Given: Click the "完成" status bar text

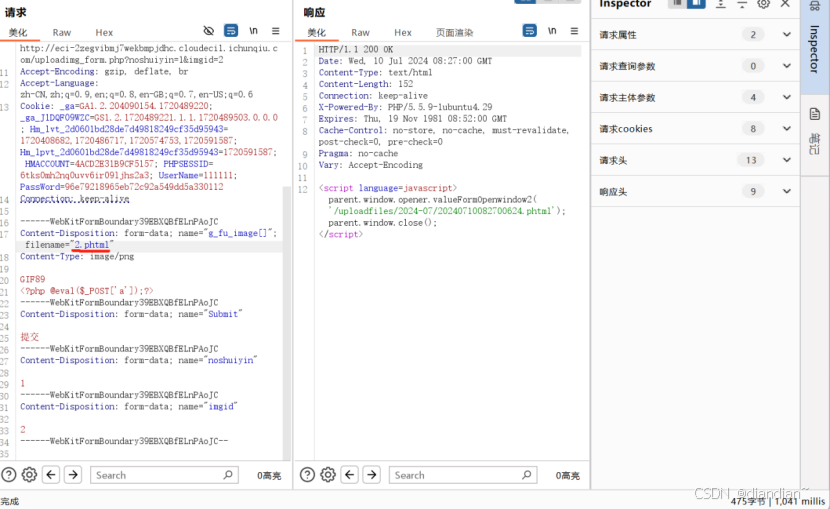Looking at the screenshot, I should pos(10,501).
